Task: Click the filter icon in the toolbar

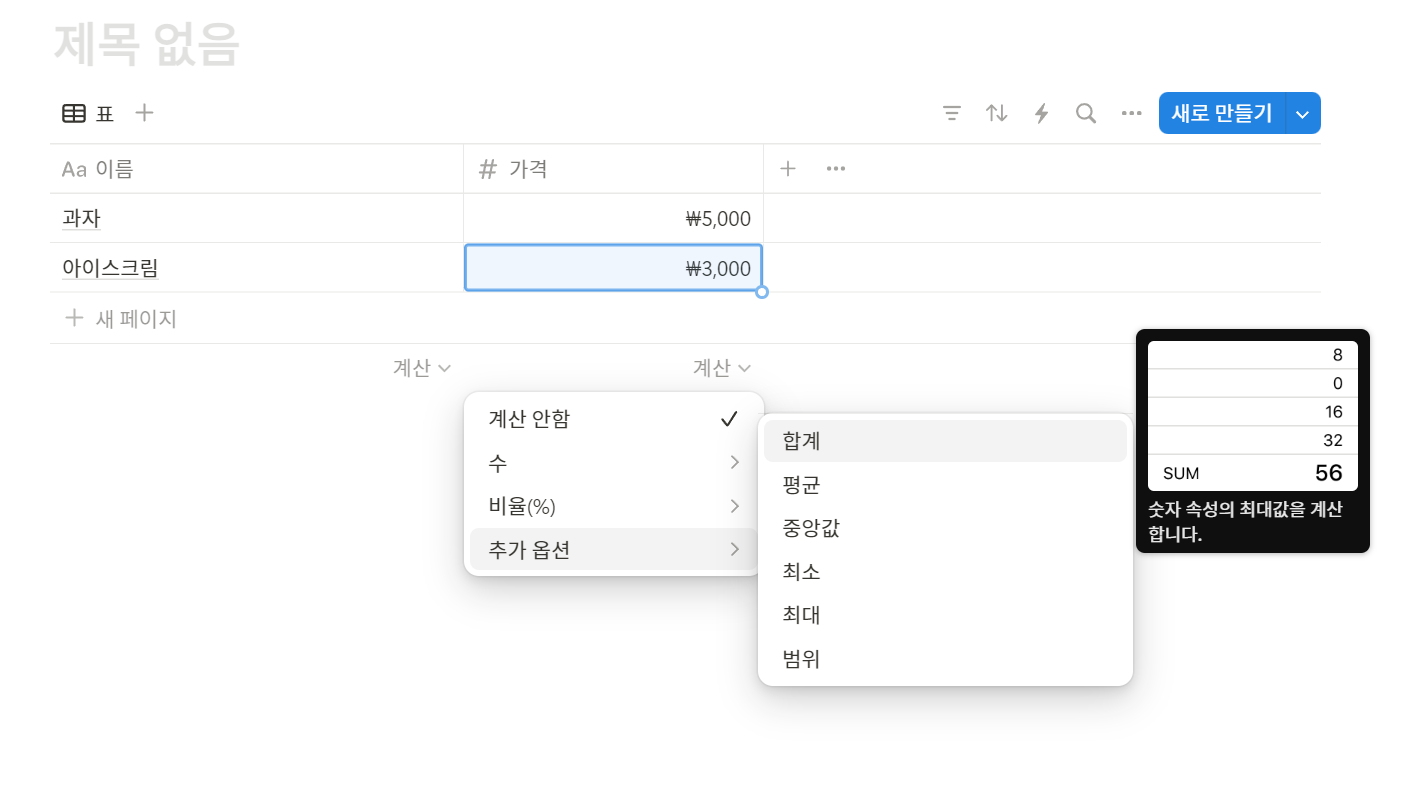Action: click(x=952, y=113)
